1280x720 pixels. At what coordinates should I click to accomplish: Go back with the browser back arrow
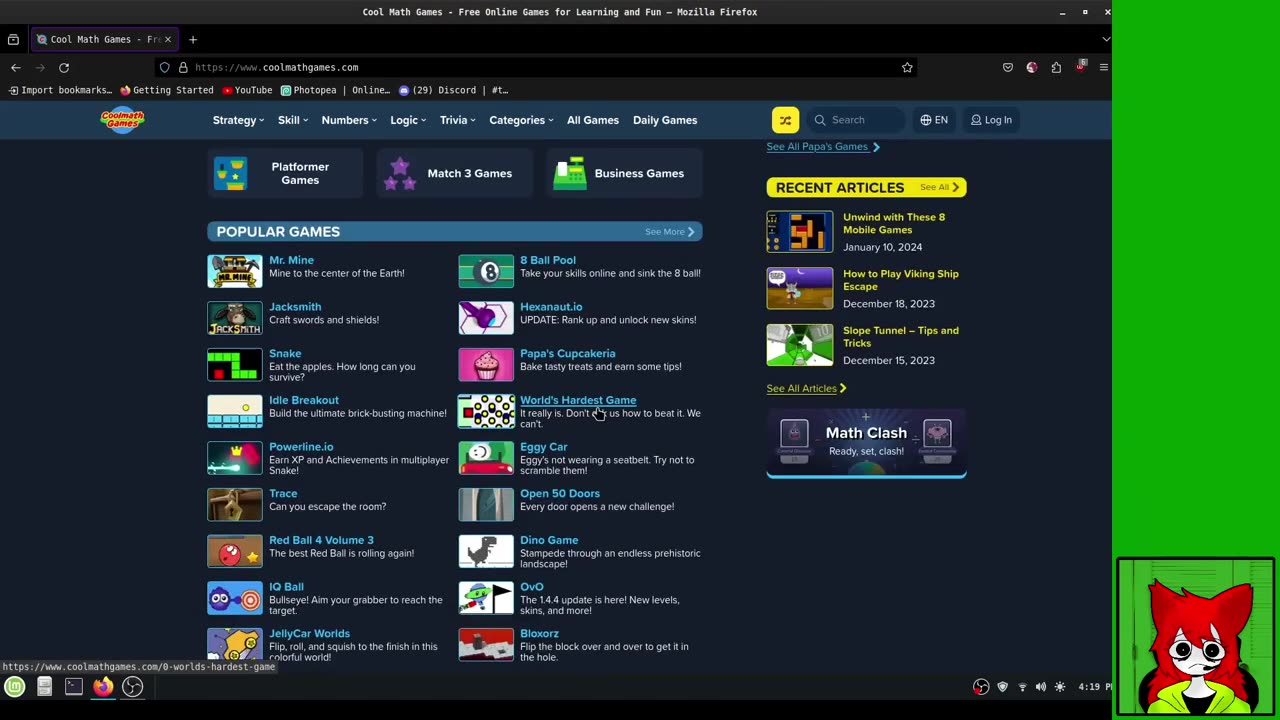[16, 67]
